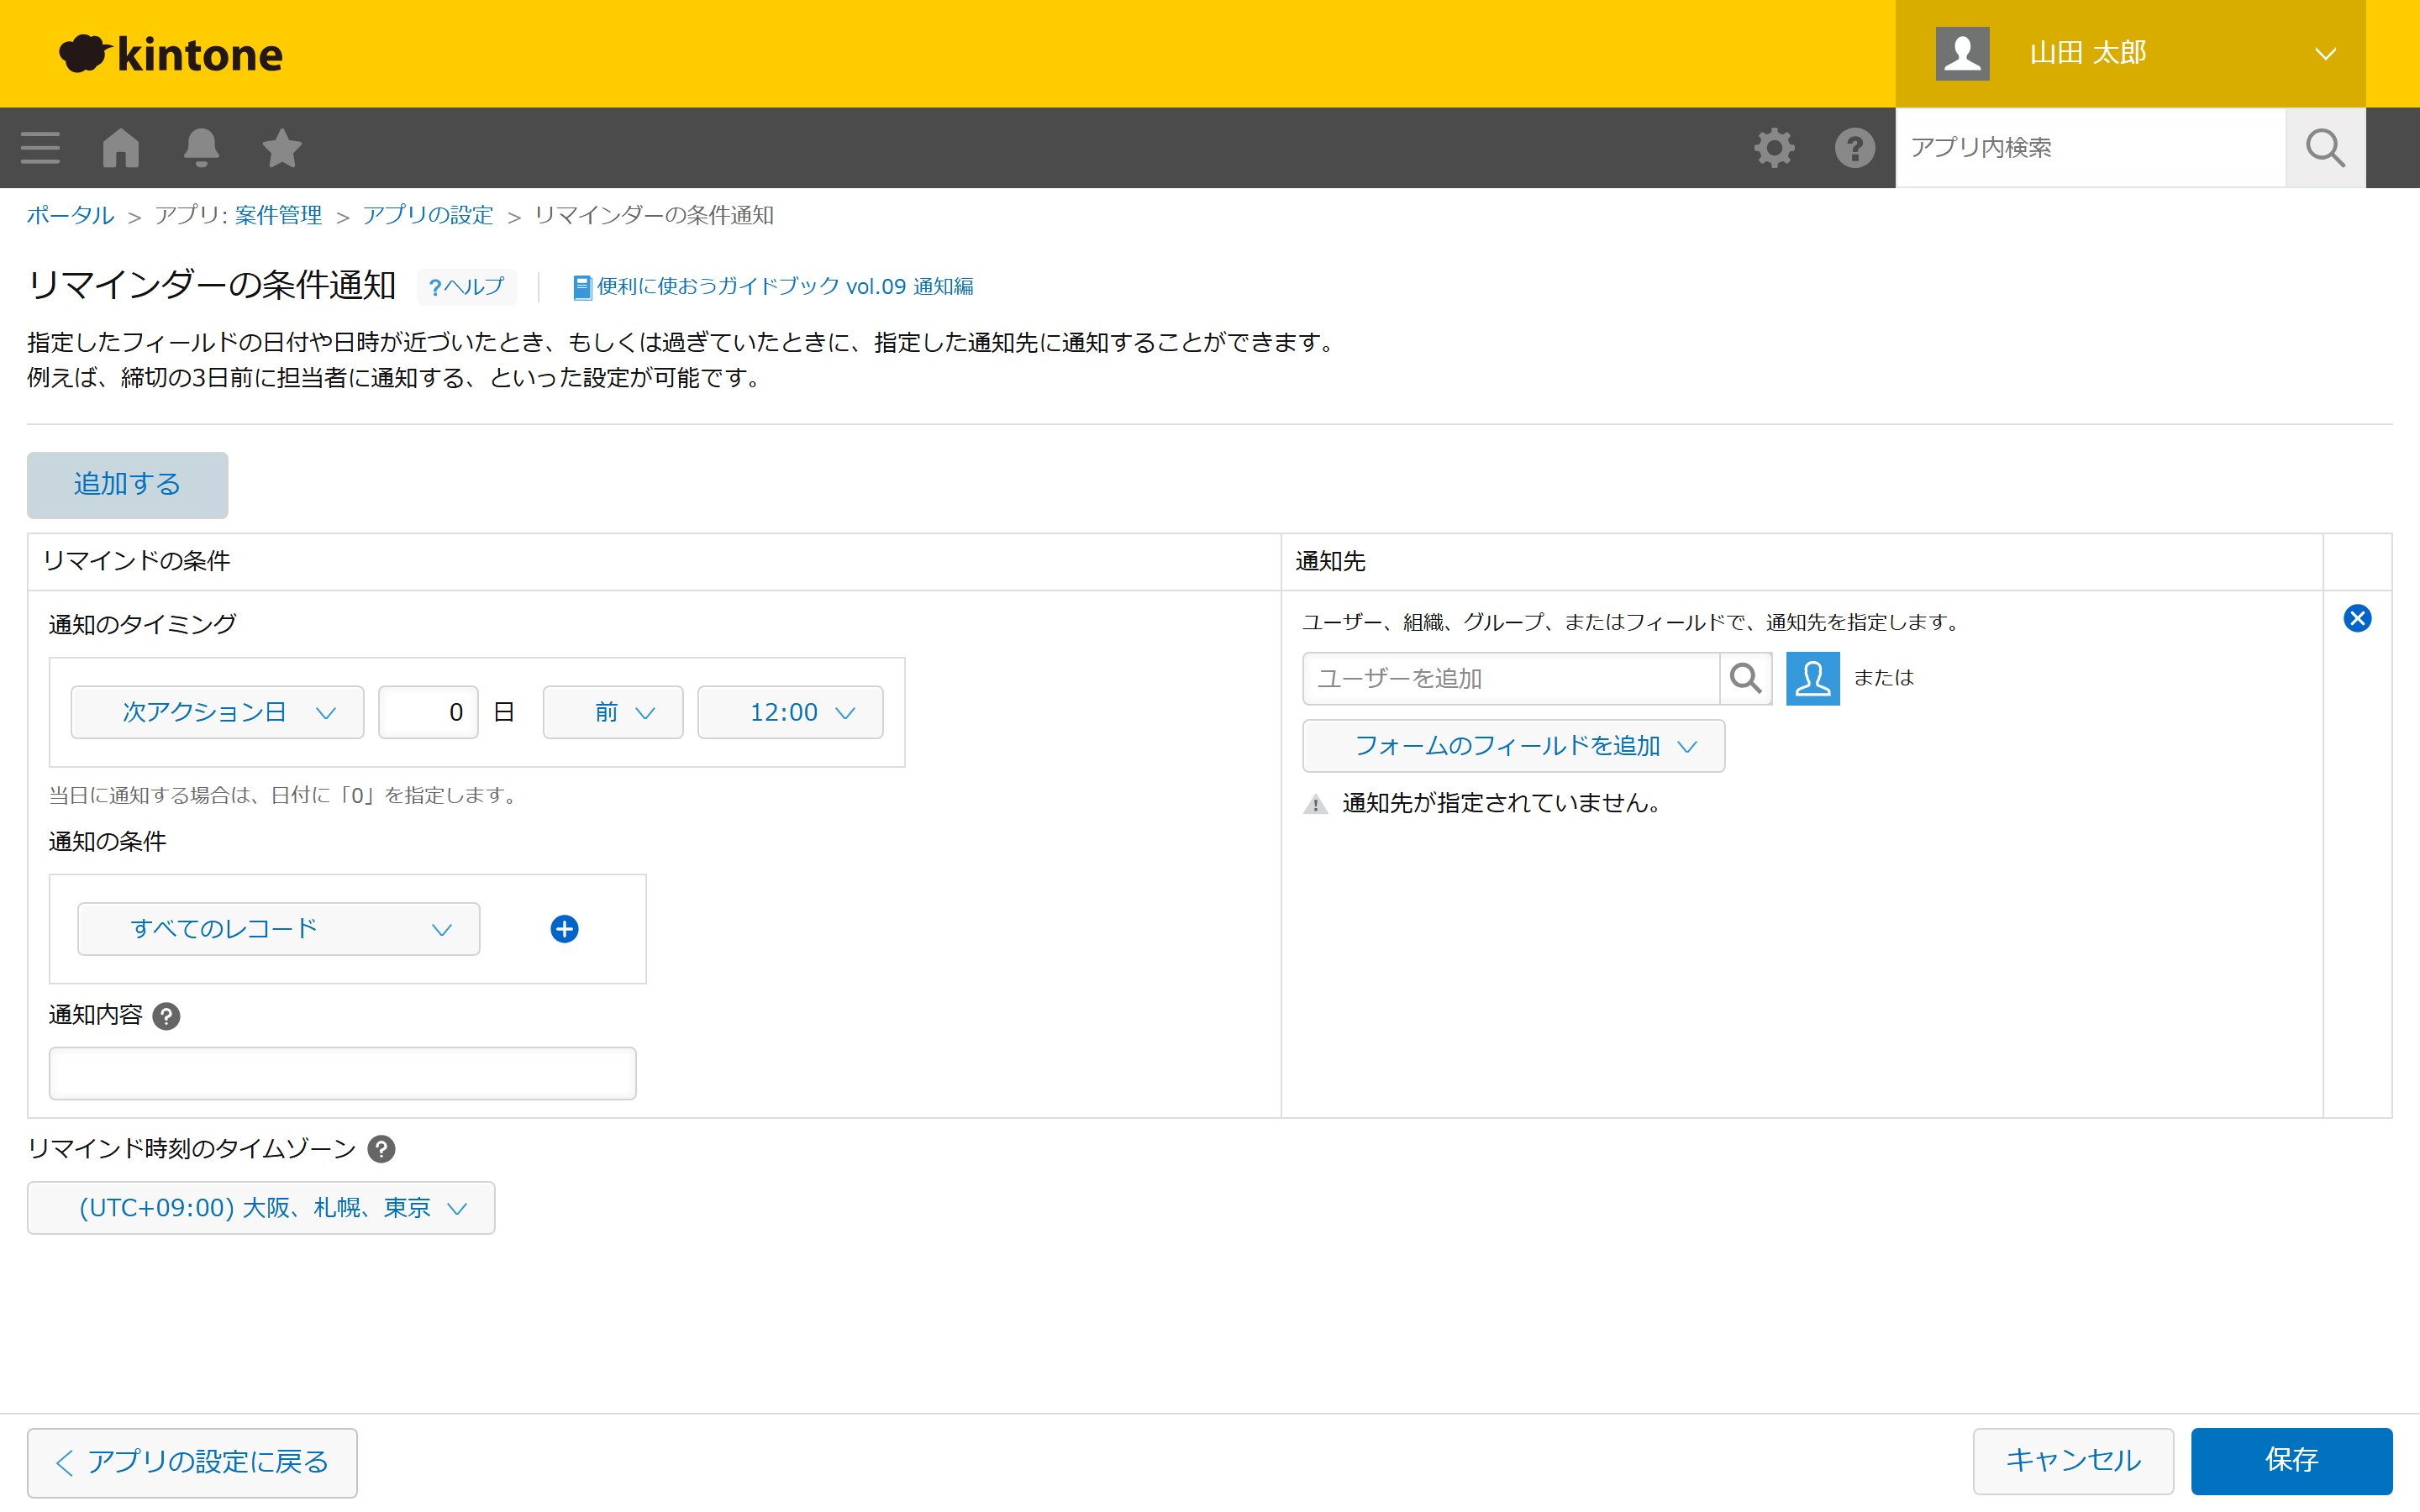Image resolution: width=2420 pixels, height=1512 pixels.
Task: Click the 追加する button
Action: pyautogui.click(x=127, y=485)
